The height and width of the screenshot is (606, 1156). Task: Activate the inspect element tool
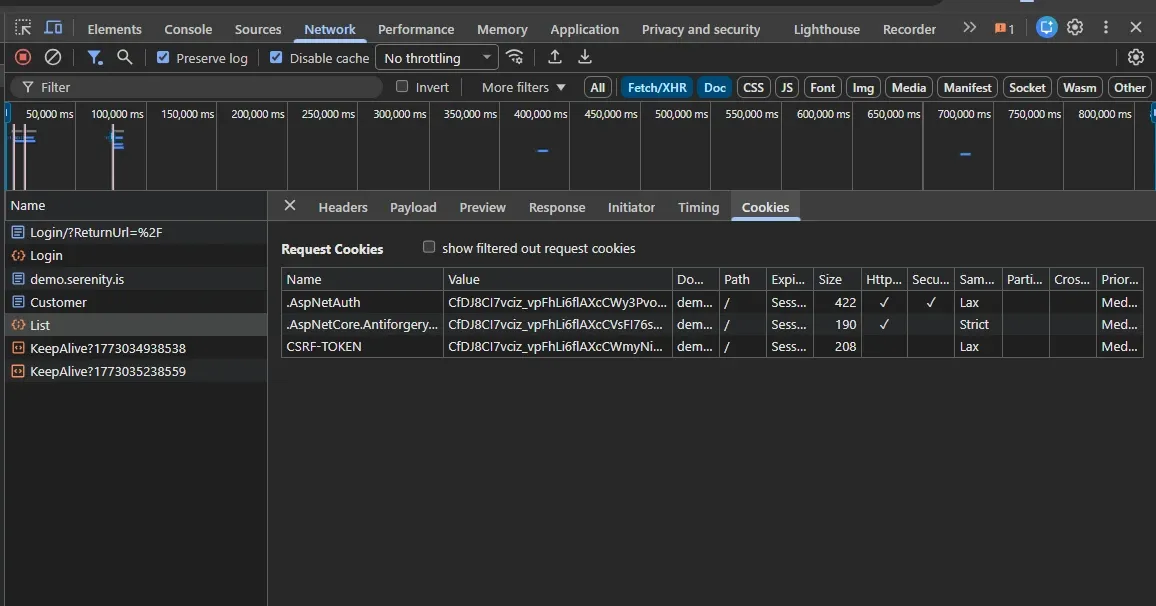point(22,29)
